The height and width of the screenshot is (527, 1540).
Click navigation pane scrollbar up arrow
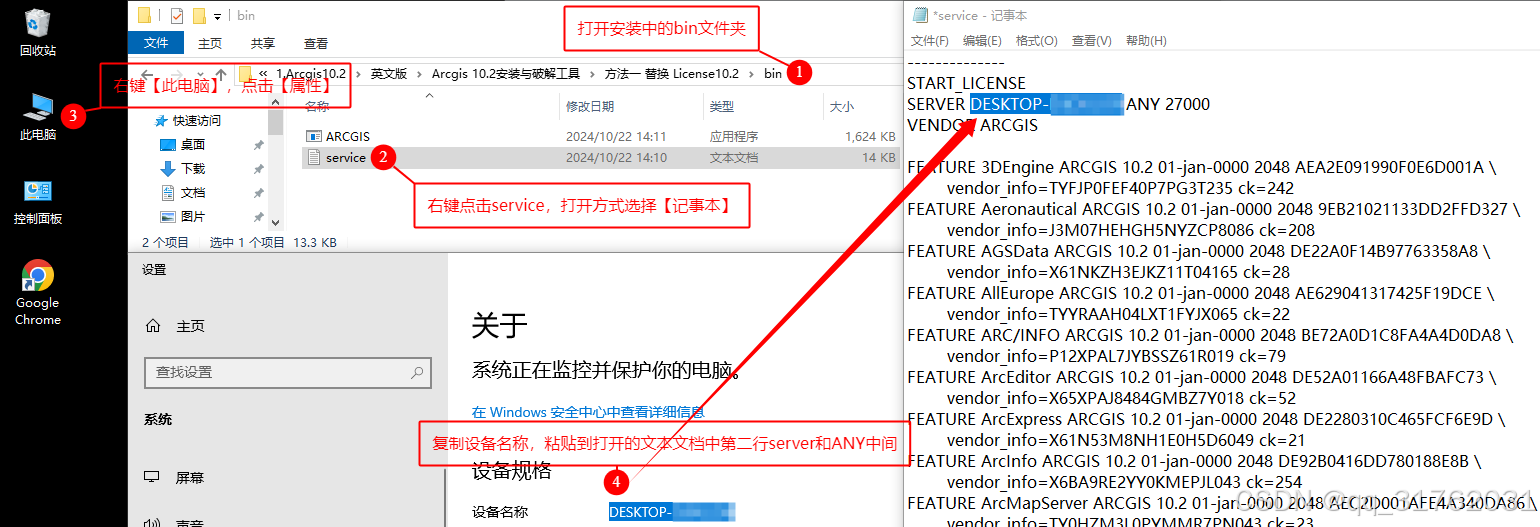[x=276, y=104]
